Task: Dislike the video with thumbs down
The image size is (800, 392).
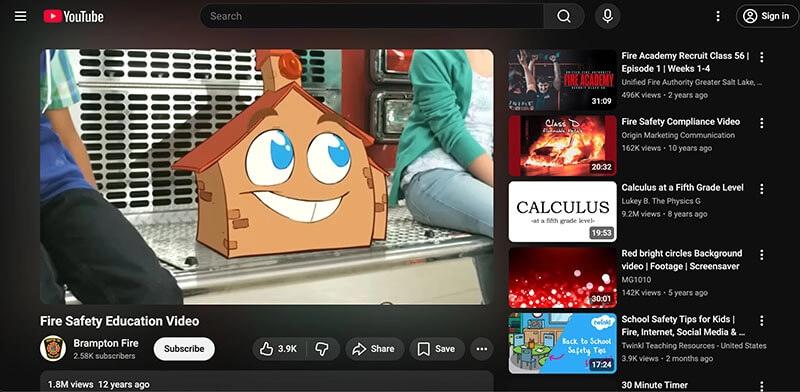Action: (322, 349)
